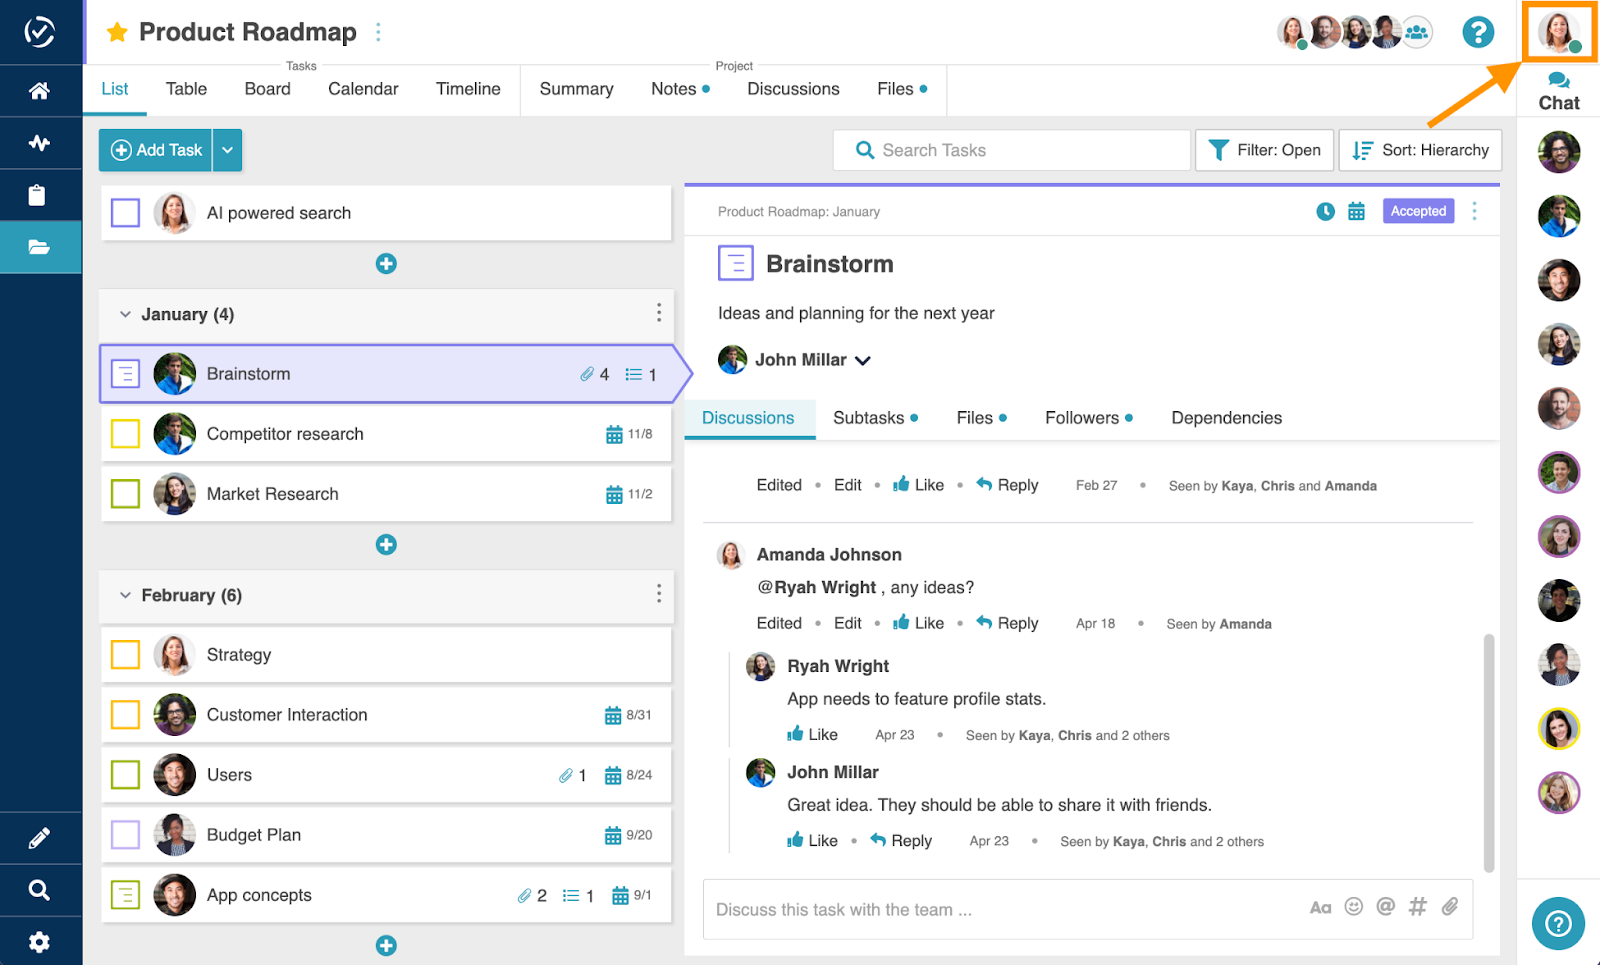Check the Market Research task checkbox
The image size is (1600, 965).
125,494
